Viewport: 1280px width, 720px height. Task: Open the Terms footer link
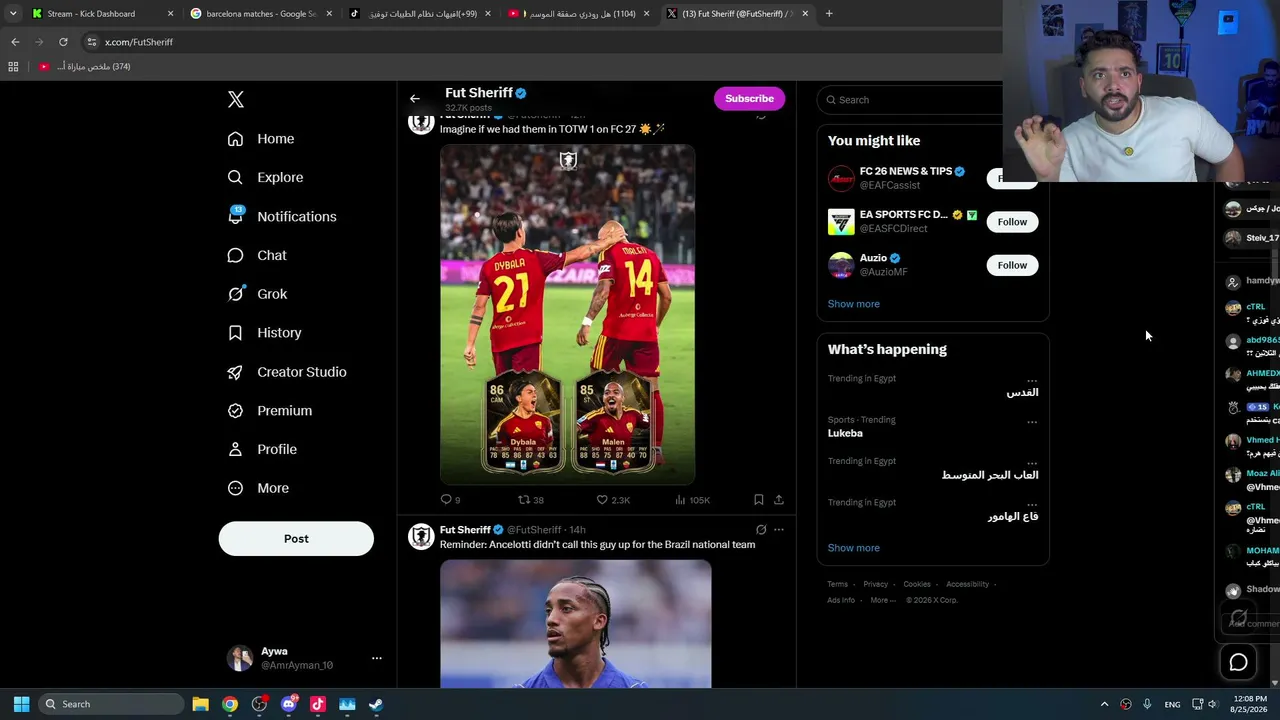point(837,584)
